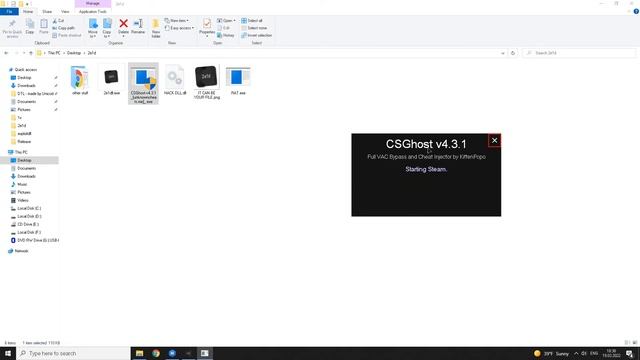Click the Back navigation arrow
Viewport: 640px width, 360px height.
6,53
